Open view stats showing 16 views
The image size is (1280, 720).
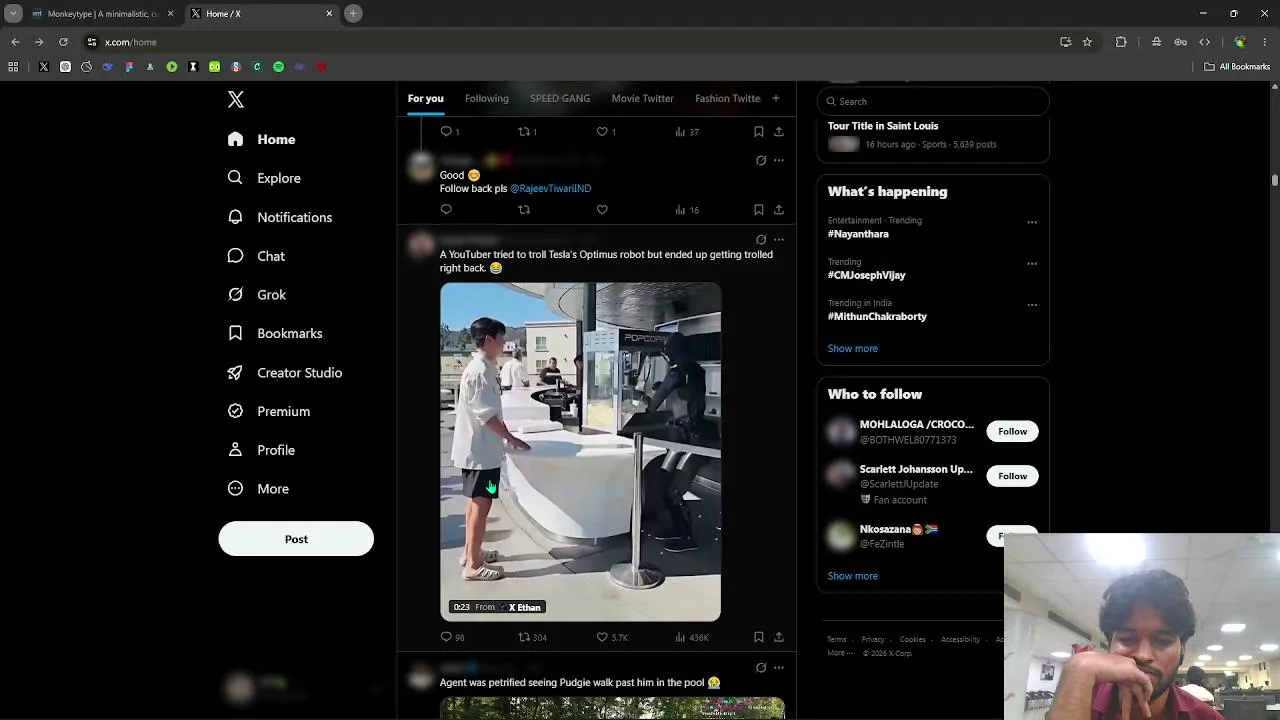(x=687, y=210)
